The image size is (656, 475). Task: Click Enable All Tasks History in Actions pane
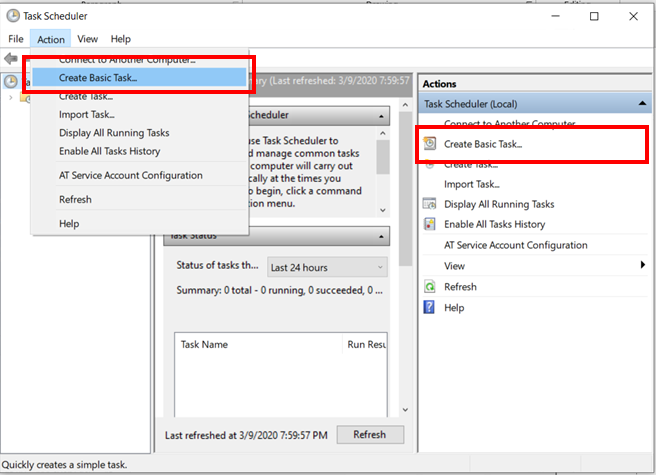coord(495,224)
